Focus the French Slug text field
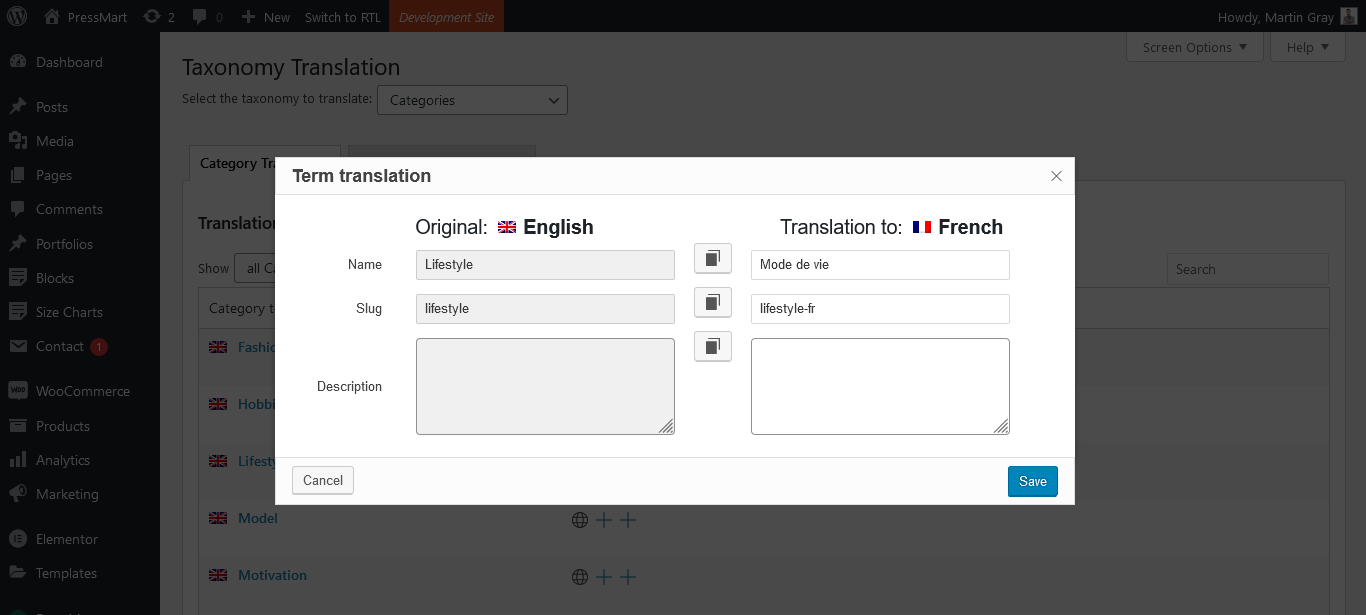 pyautogui.click(x=880, y=309)
